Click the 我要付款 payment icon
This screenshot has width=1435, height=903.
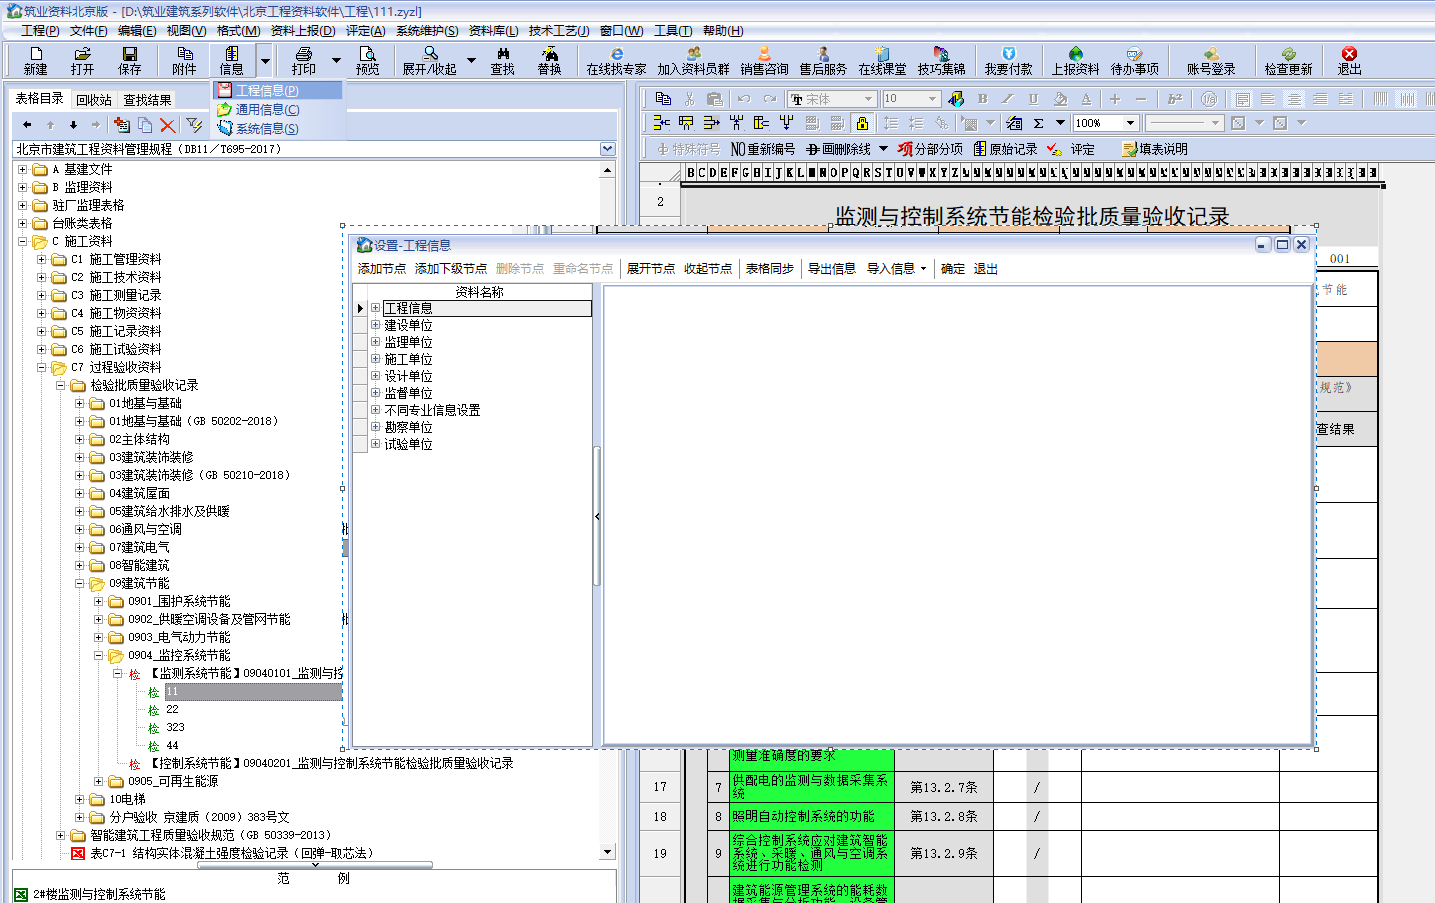coord(1008,60)
